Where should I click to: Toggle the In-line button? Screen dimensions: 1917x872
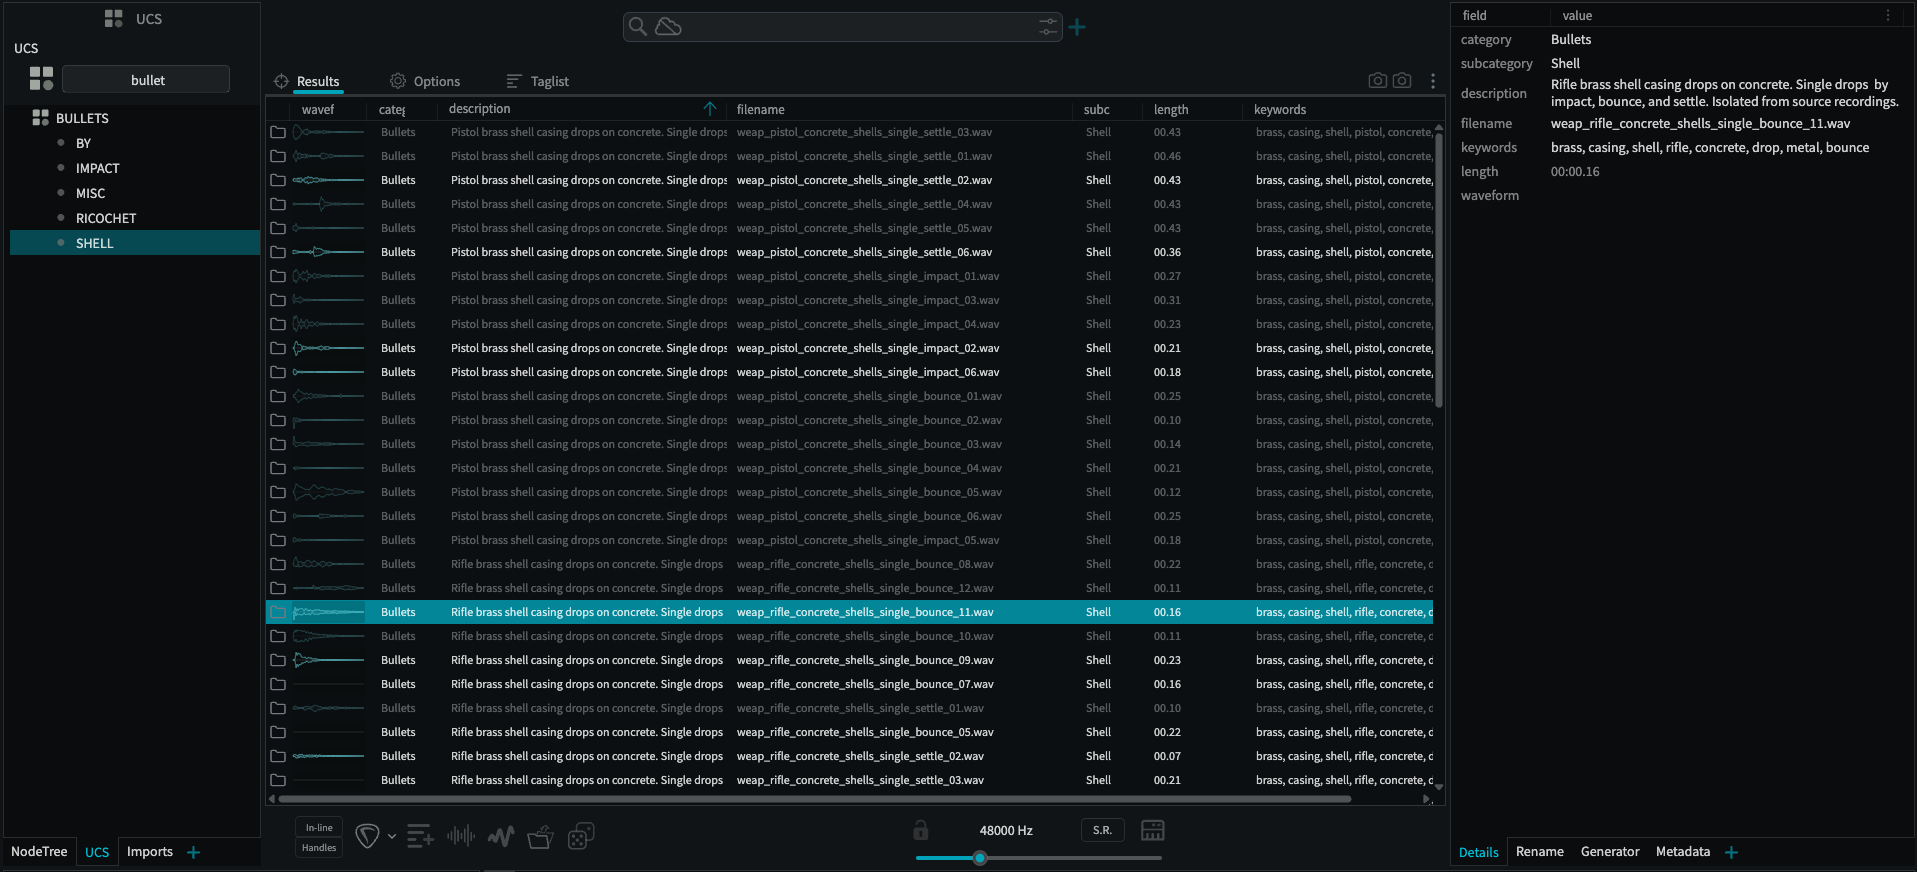coord(319,827)
